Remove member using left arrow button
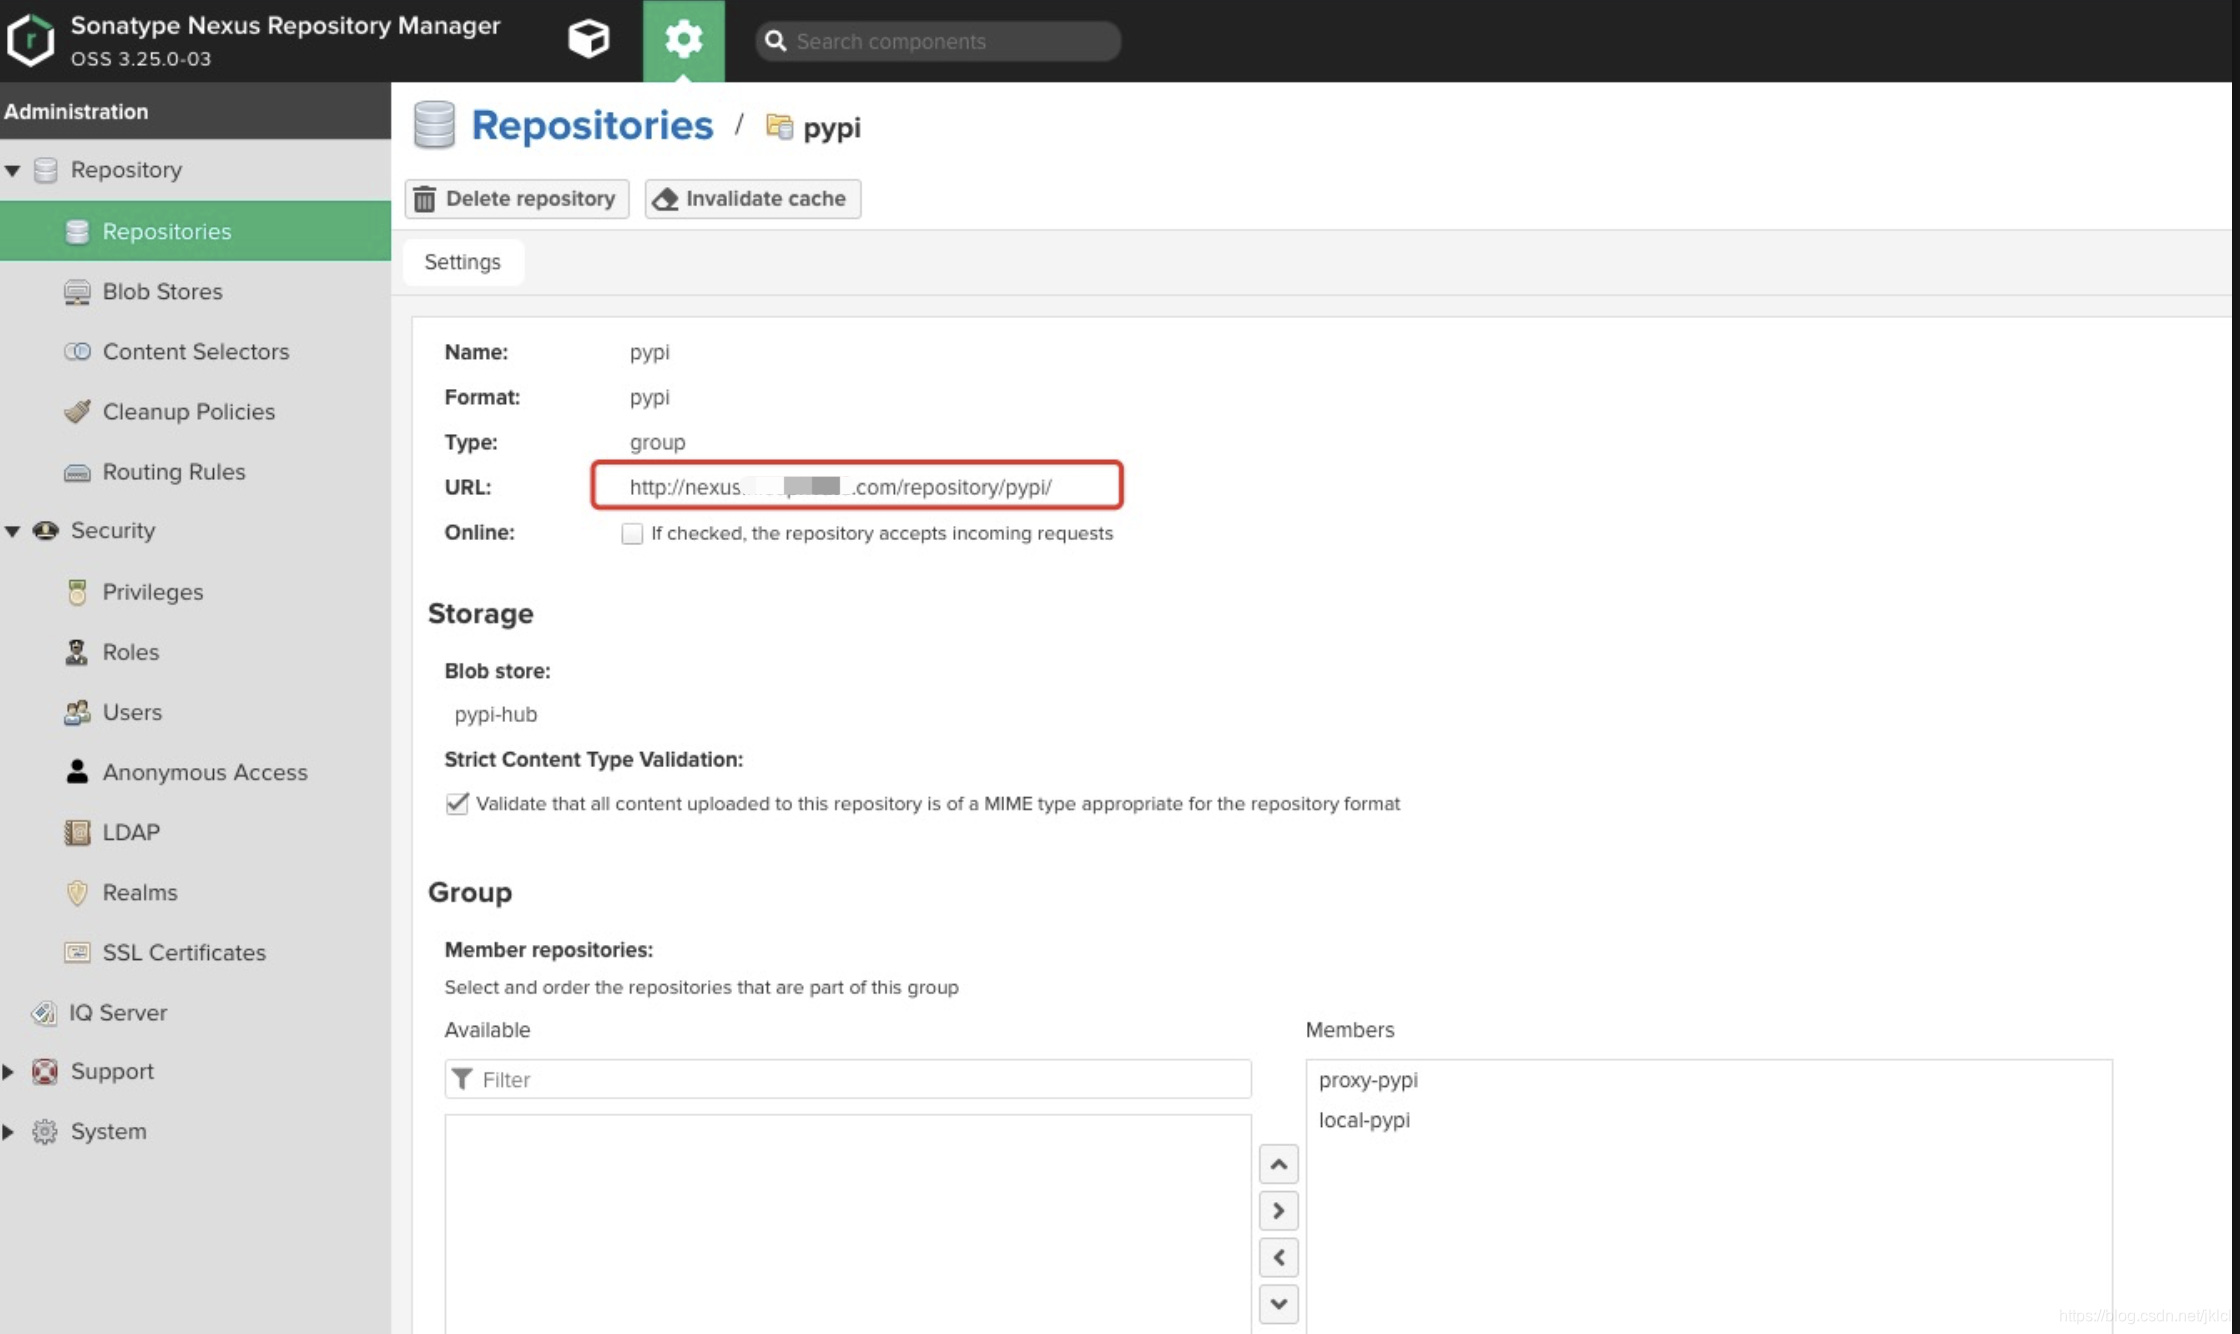This screenshot has width=2240, height=1334. pyautogui.click(x=1278, y=1257)
